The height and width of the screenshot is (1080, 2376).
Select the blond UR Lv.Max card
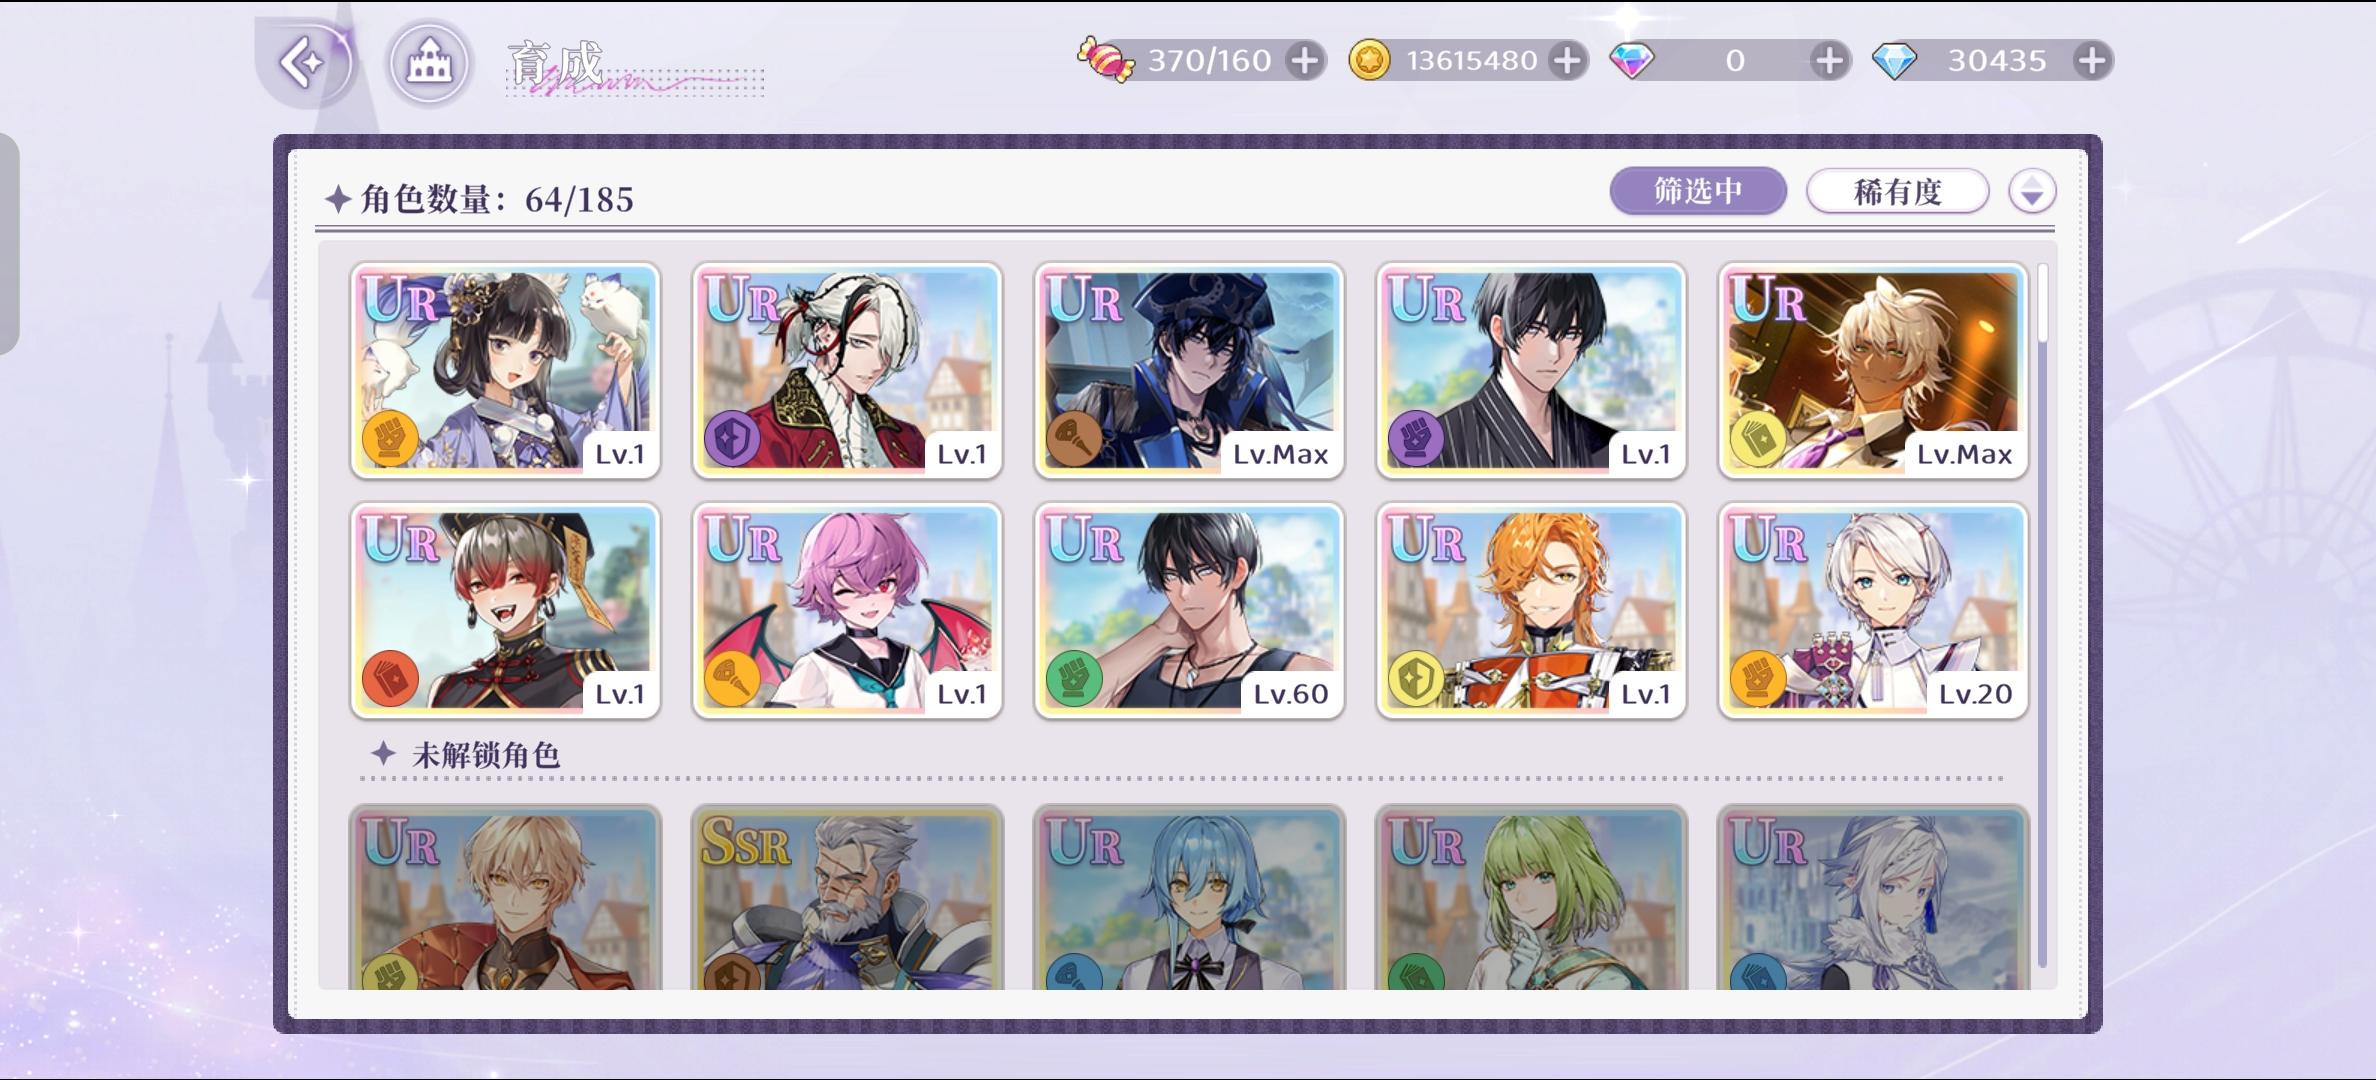tap(1873, 370)
